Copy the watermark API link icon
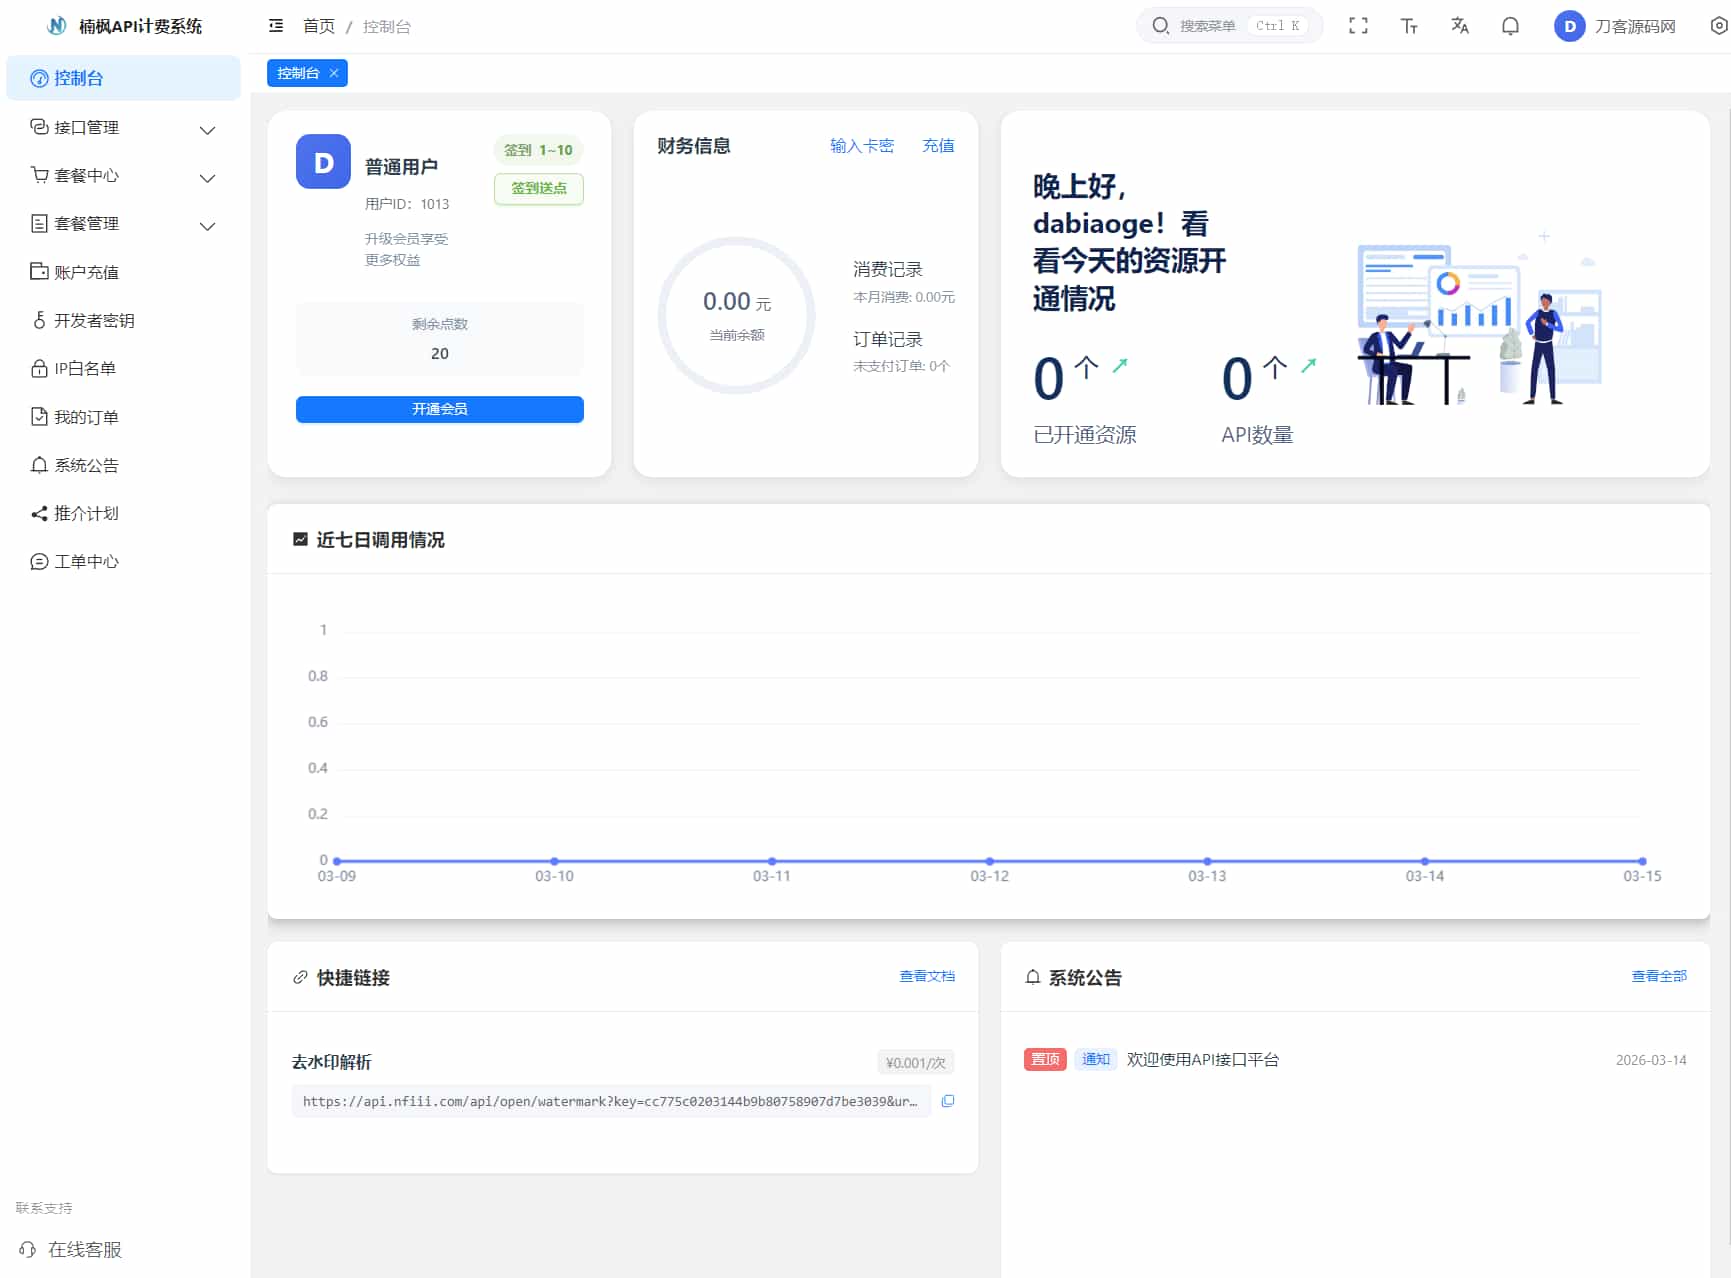 pyautogui.click(x=948, y=1101)
